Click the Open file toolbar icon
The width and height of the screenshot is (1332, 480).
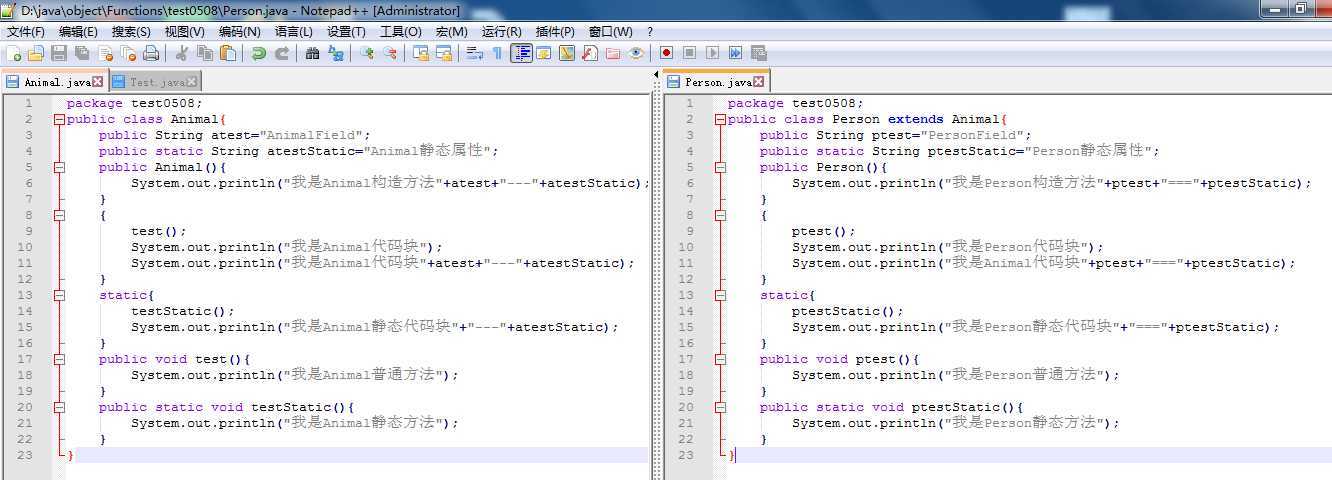(x=36, y=53)
